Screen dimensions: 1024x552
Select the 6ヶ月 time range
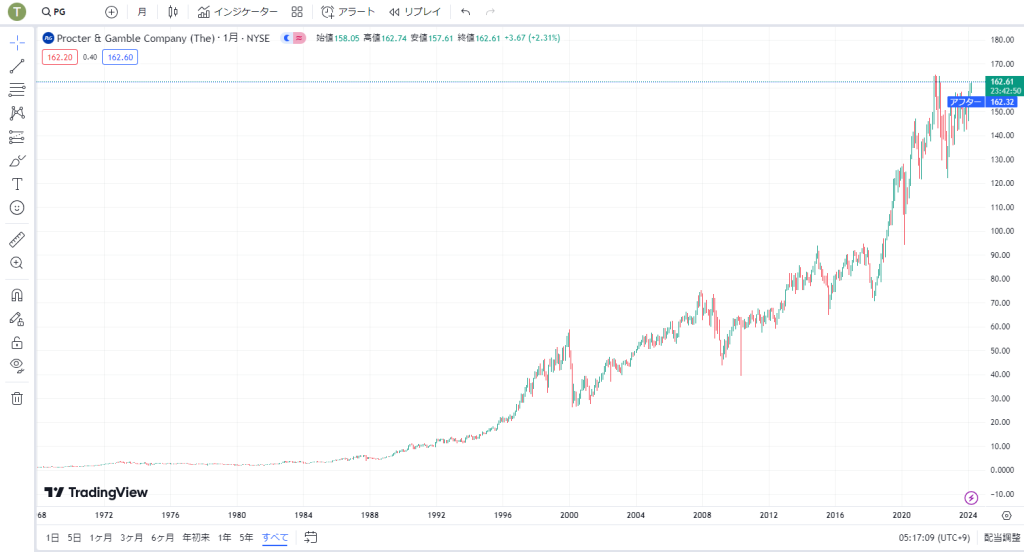[163, 538]
